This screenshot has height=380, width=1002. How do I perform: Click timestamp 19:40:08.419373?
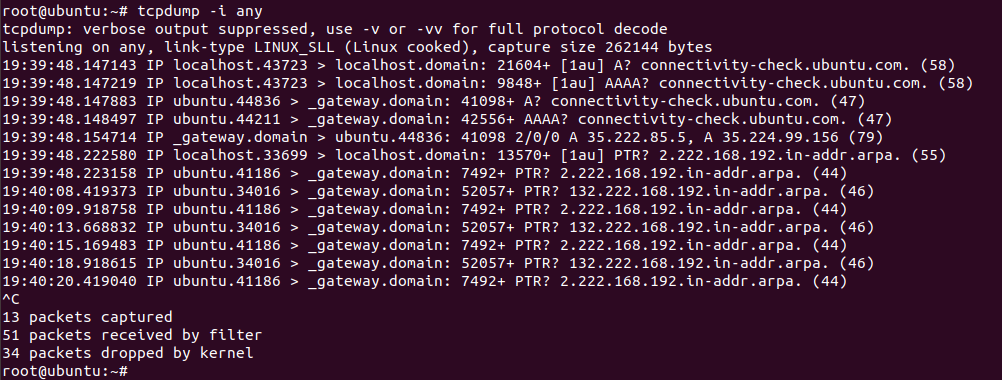69,191
